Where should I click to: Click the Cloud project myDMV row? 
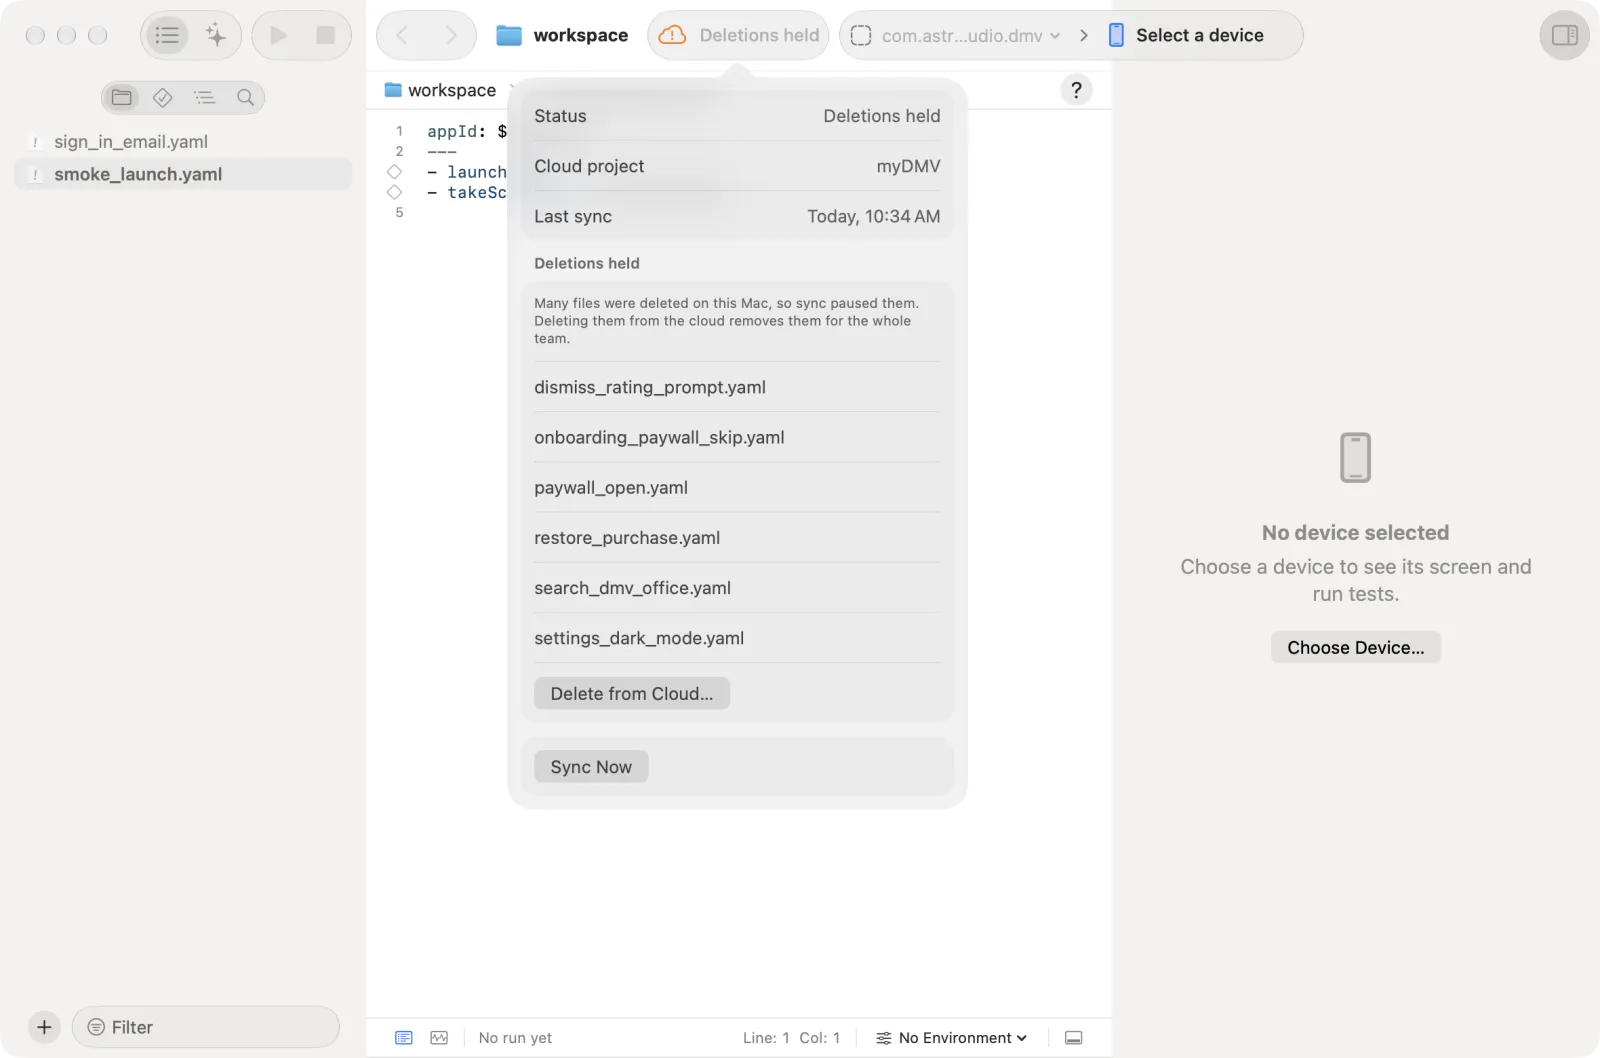(737, 166)
